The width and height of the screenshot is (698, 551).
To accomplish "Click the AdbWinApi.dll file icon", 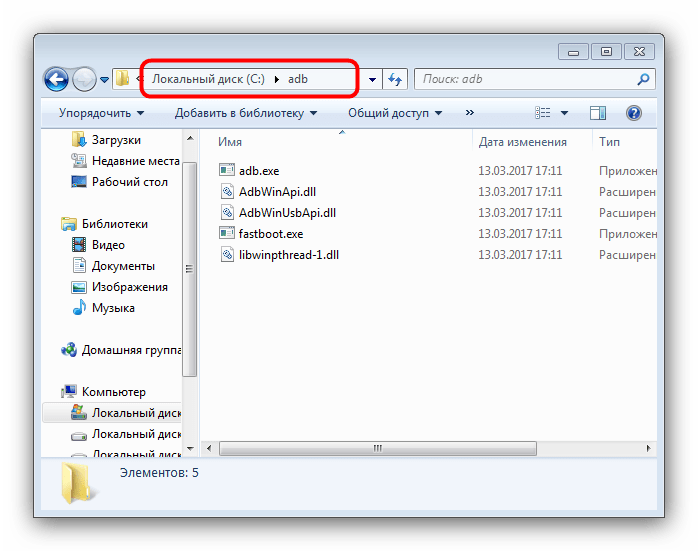I will (x=227, y=191).
